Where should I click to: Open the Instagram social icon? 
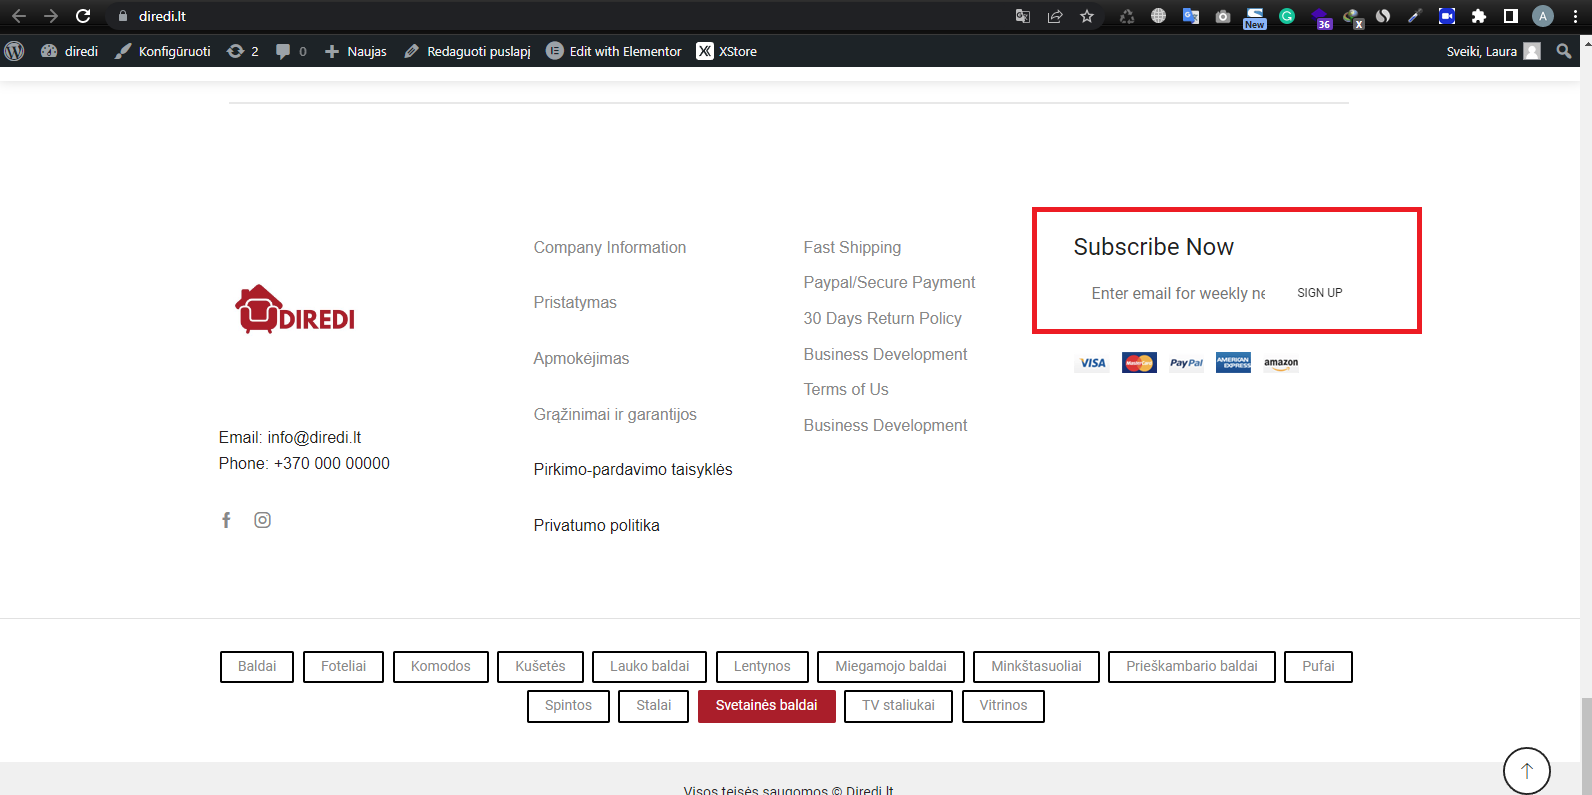point(262,520)
